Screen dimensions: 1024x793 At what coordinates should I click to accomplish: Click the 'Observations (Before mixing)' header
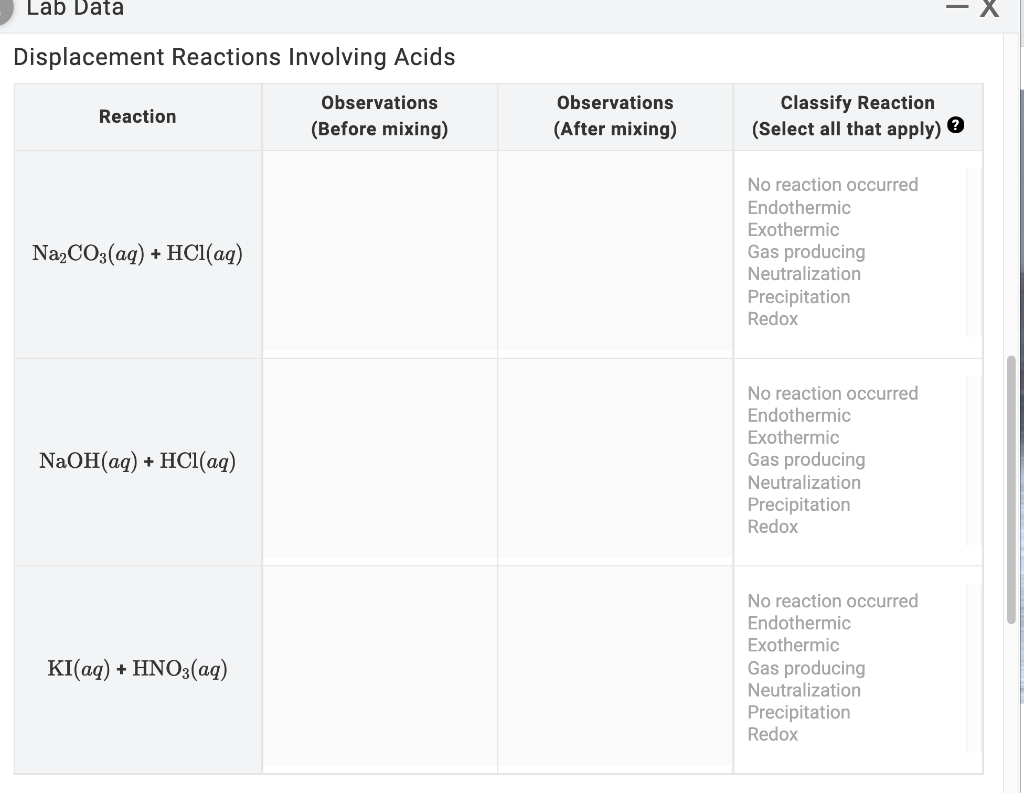pyautogui.click(x=379, y=116)
